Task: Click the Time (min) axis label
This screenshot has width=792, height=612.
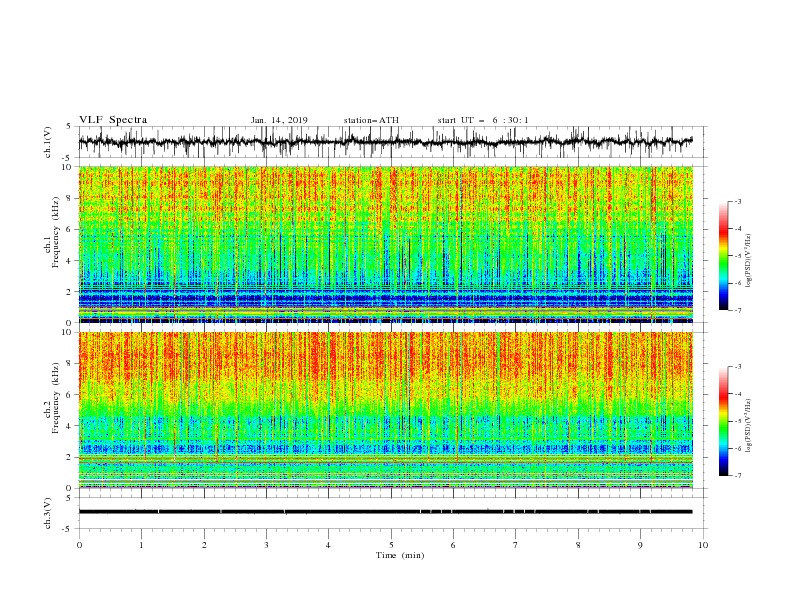Action: [400, 555]
